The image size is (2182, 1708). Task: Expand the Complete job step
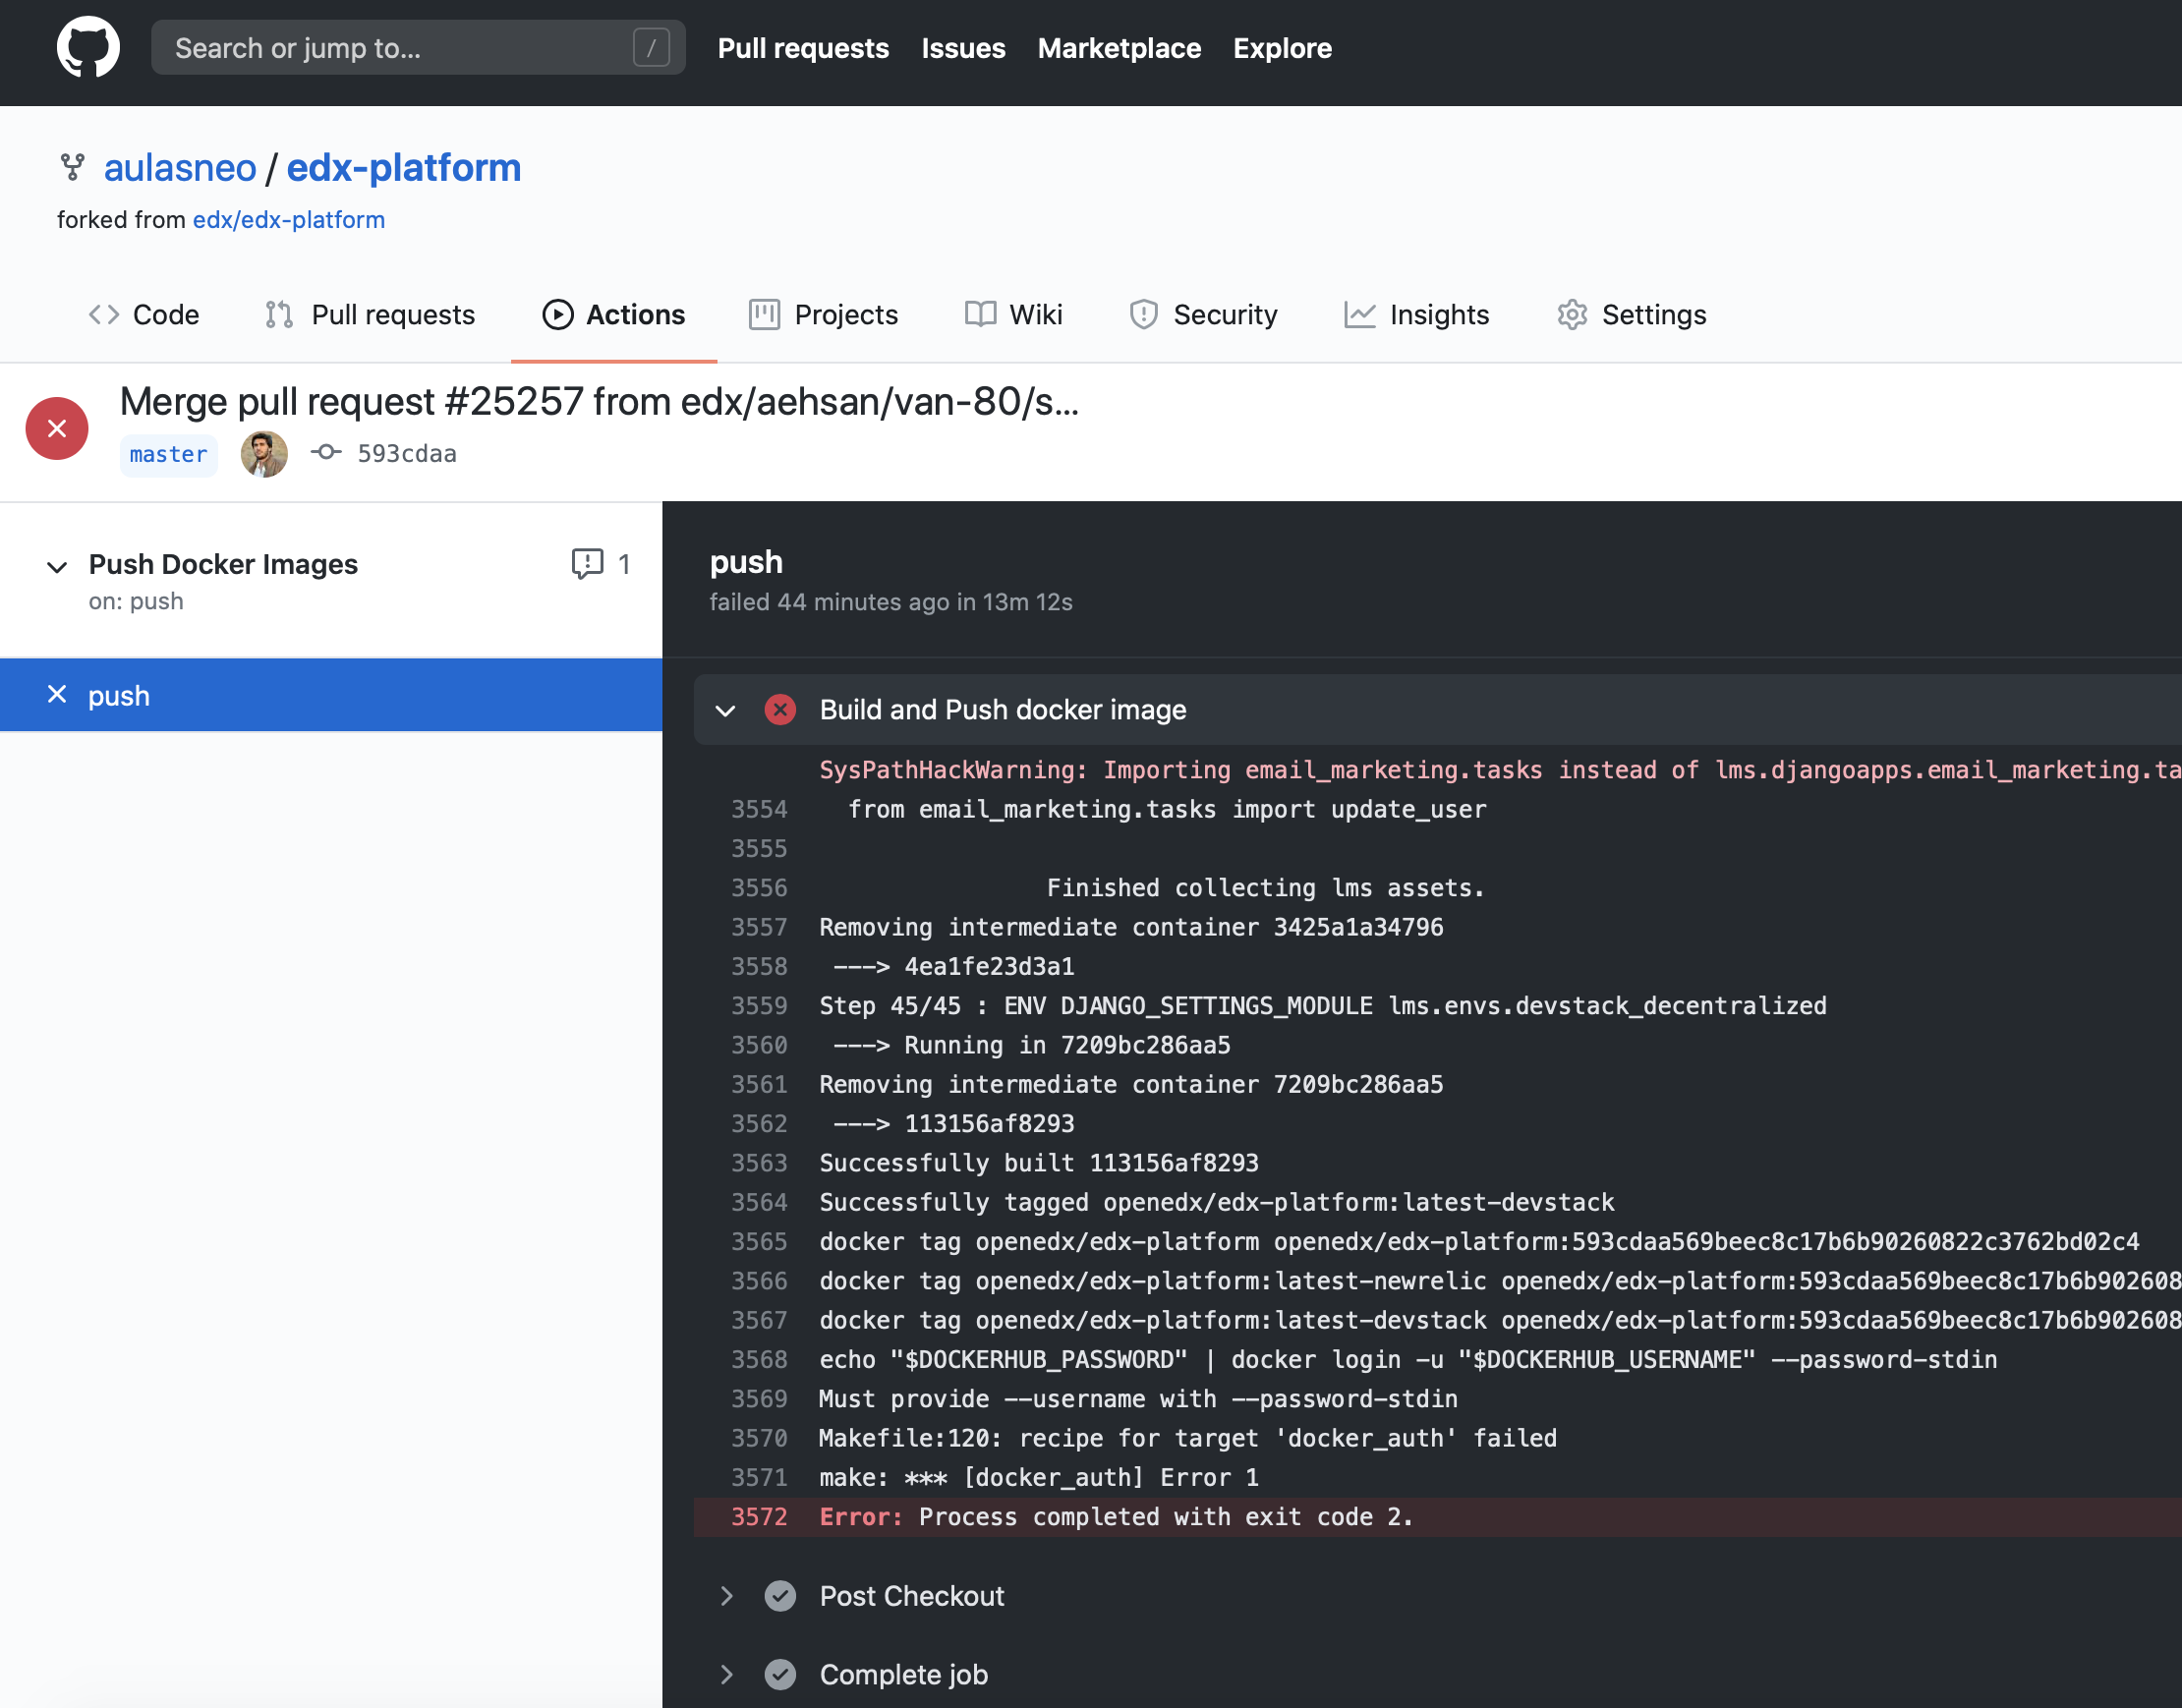726,1675
